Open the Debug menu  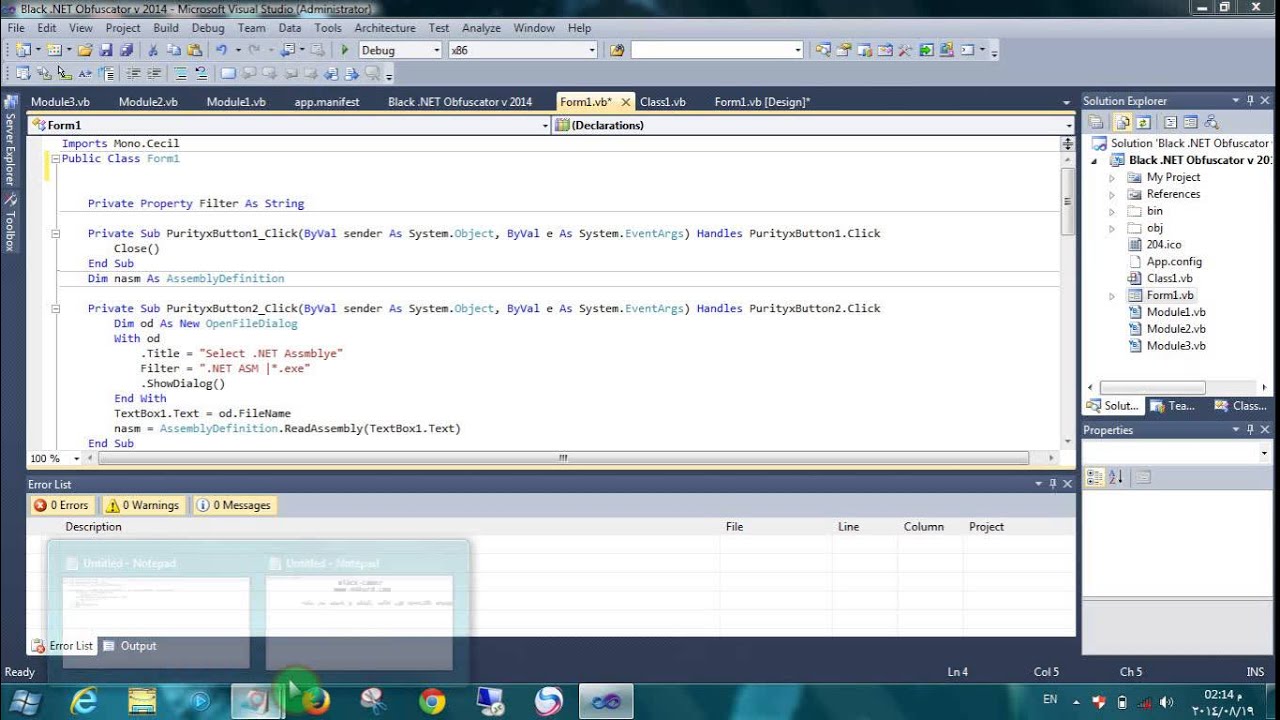click(208, 28)
